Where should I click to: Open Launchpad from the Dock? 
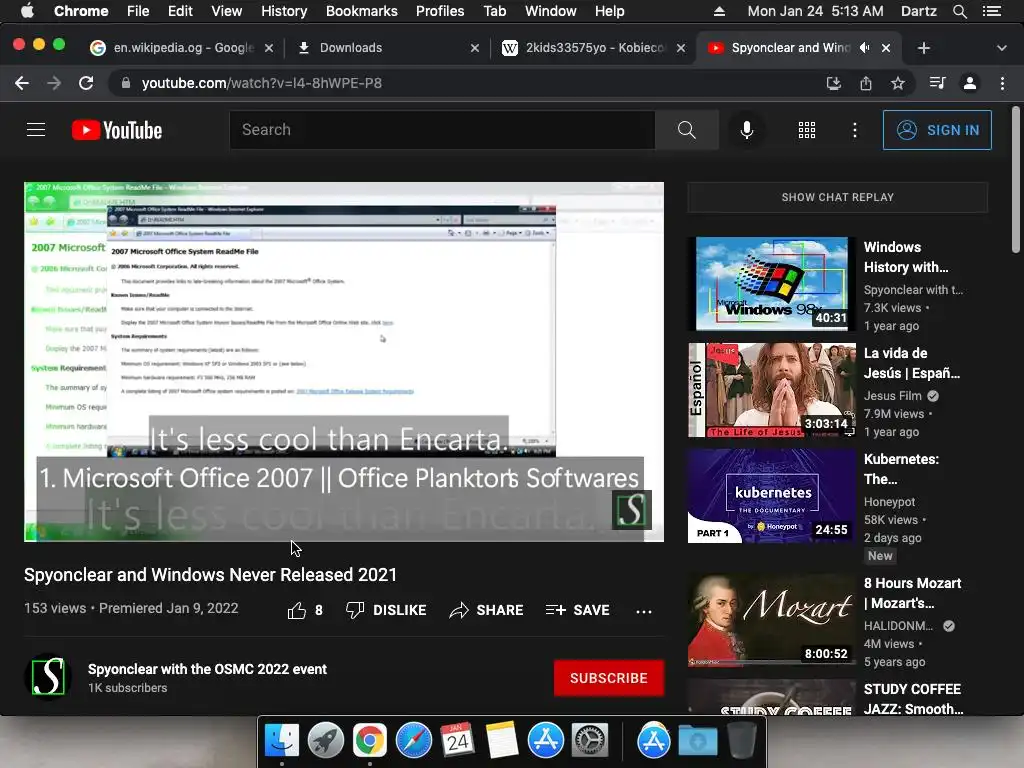point(325,741)
